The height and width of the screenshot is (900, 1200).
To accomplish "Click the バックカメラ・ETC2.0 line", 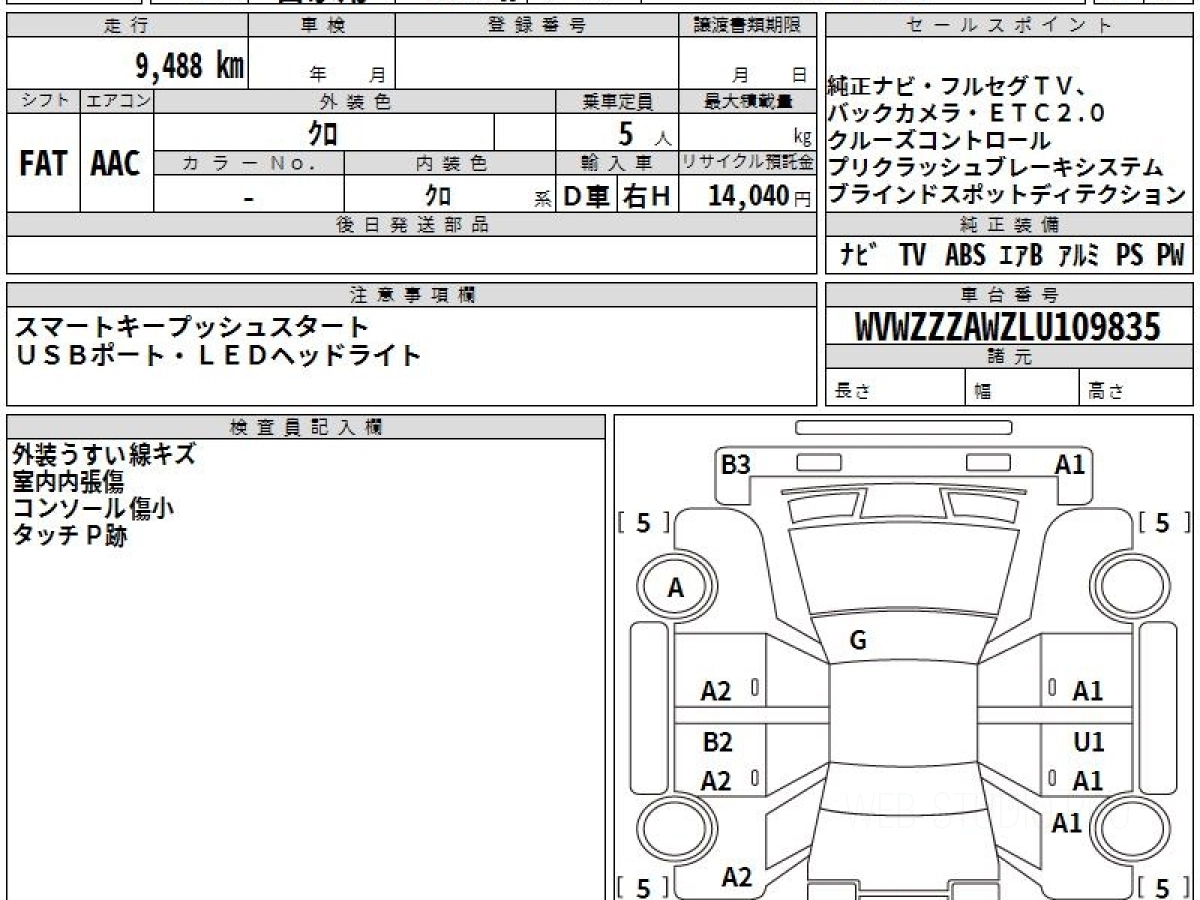I will tap(967, 113).
